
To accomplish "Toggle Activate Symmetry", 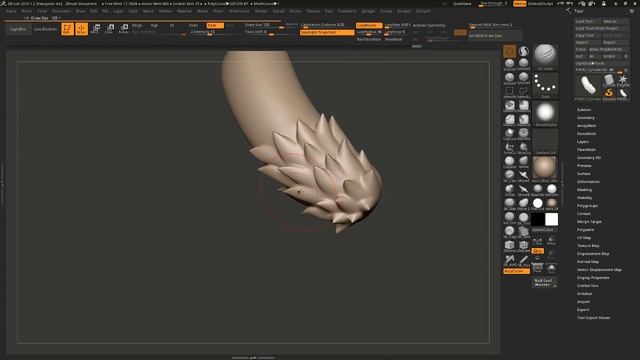I will pyautogui.click(x=429, y=25).
